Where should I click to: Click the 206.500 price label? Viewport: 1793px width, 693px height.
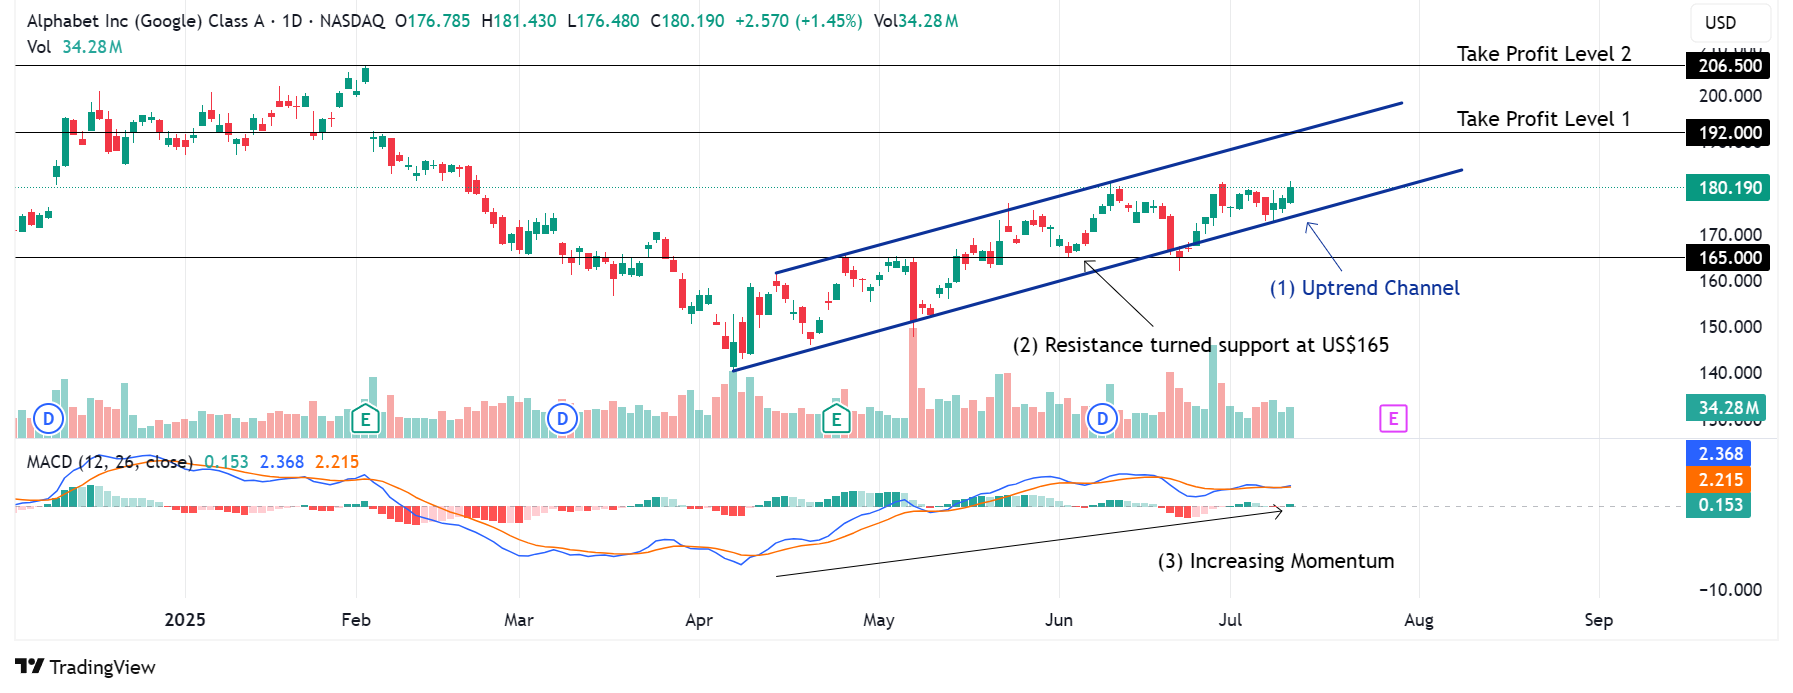1729,66
